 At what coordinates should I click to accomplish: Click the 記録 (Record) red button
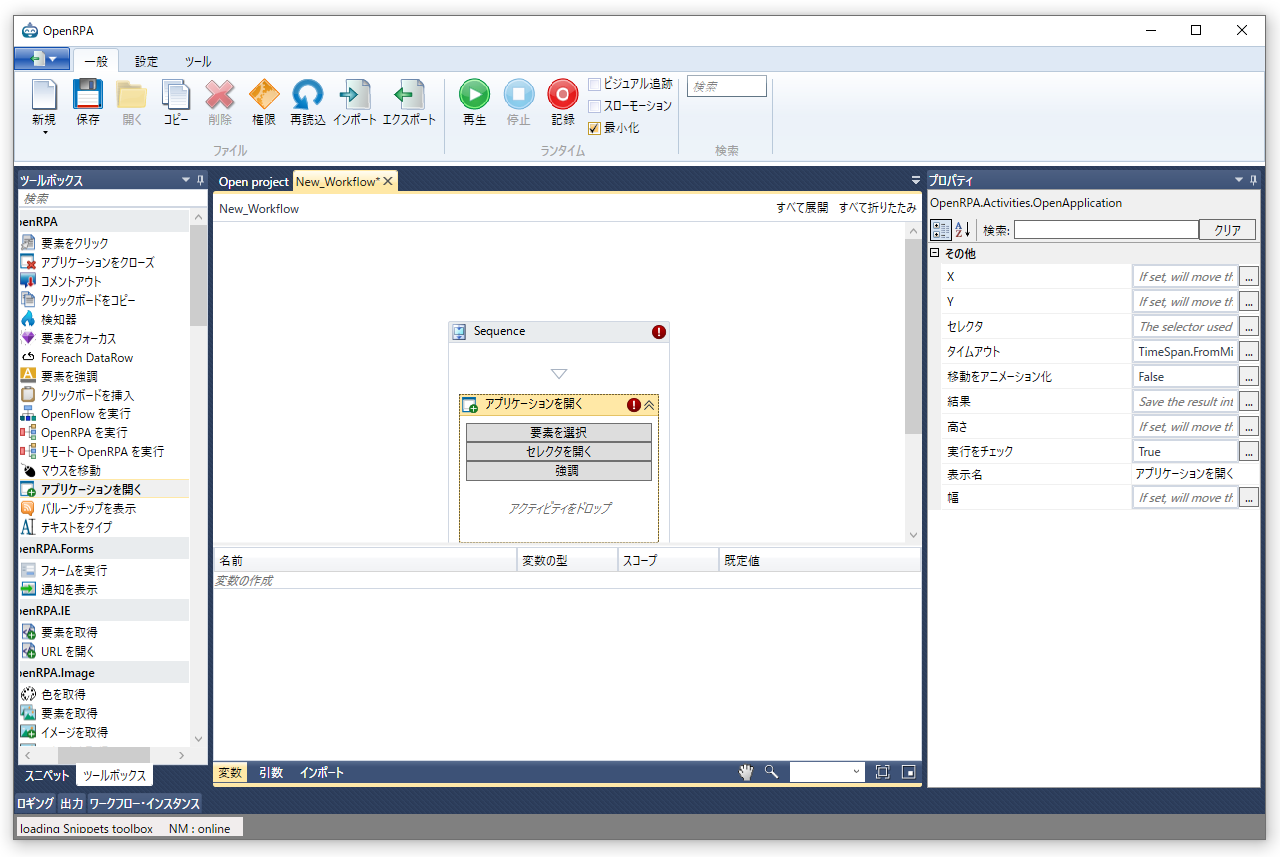(x=563, y=103)
